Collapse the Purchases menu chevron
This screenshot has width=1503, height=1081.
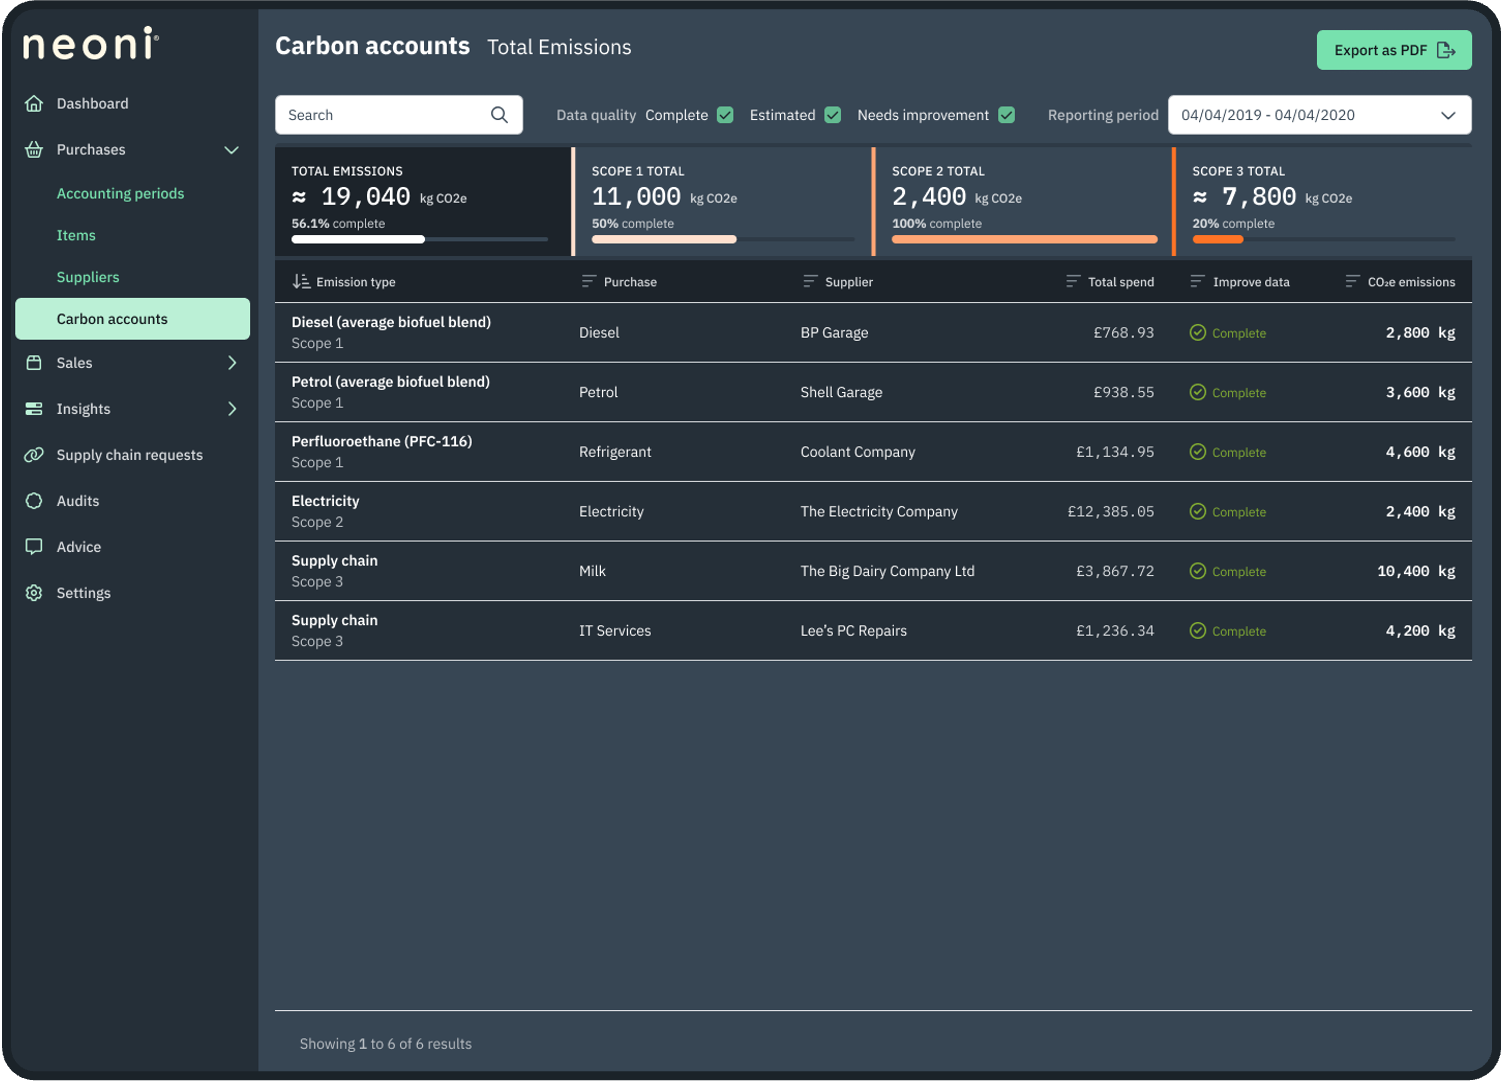pyautogui.click(x=231, y=150)
